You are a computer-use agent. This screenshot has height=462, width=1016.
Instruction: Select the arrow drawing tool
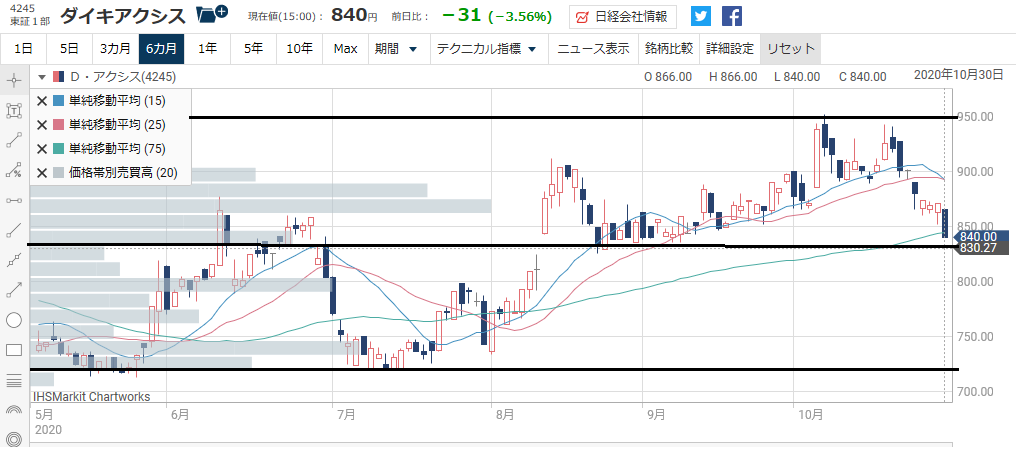(x=14, y=290)
